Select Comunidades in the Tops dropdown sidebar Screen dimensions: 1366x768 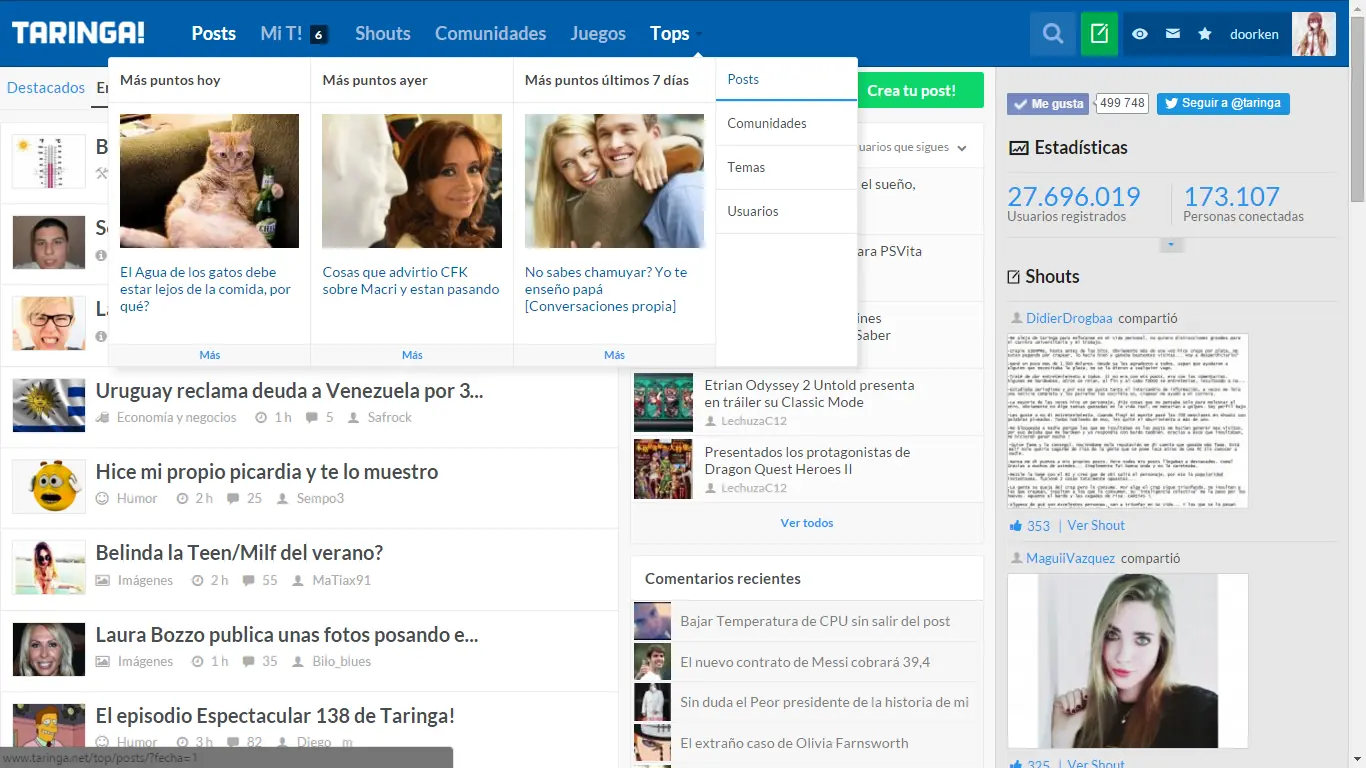tap(786, 123)
